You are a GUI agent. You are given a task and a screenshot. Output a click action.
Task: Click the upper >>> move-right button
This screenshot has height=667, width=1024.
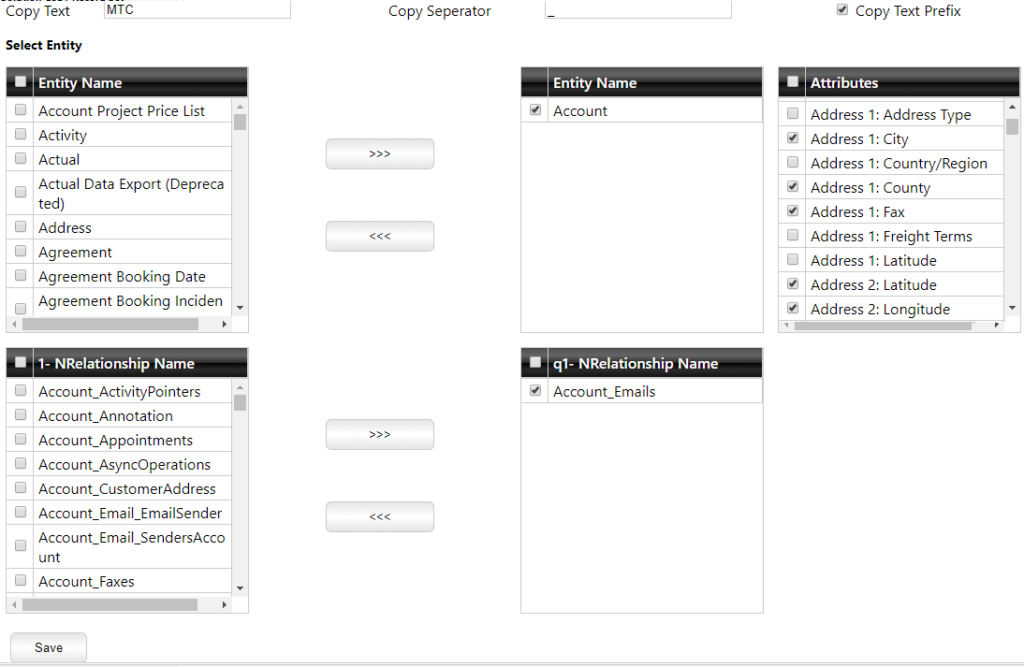(379, 154)
